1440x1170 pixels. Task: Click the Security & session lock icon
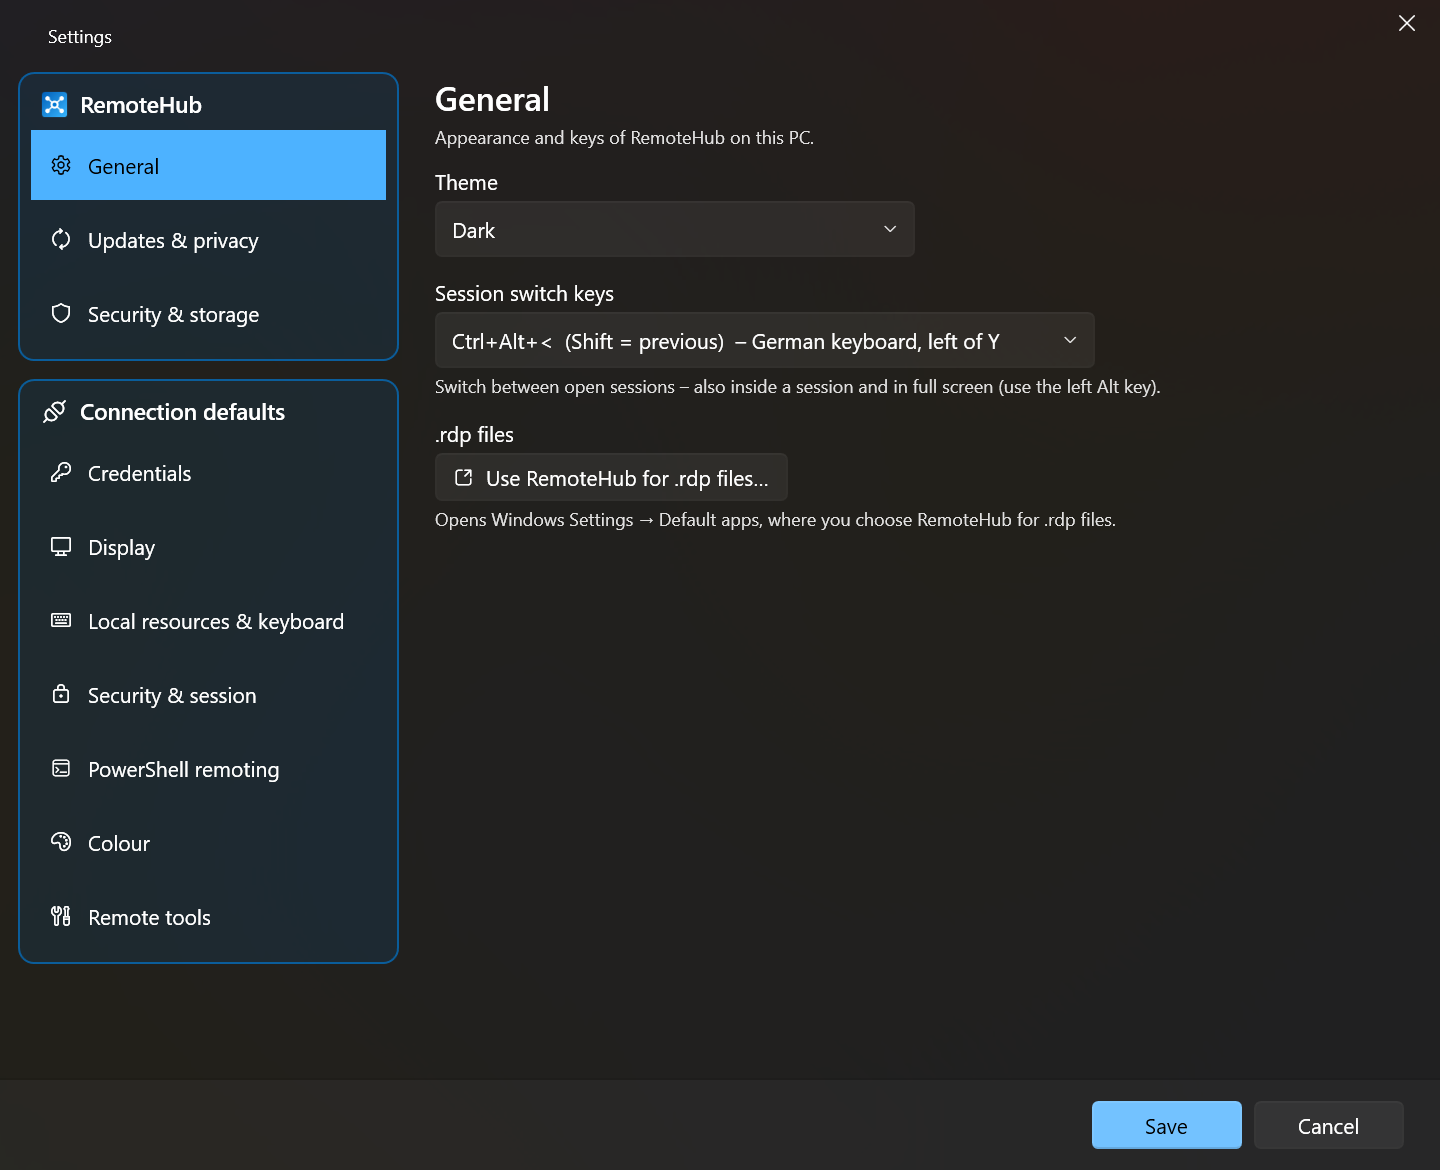[61, 694]
